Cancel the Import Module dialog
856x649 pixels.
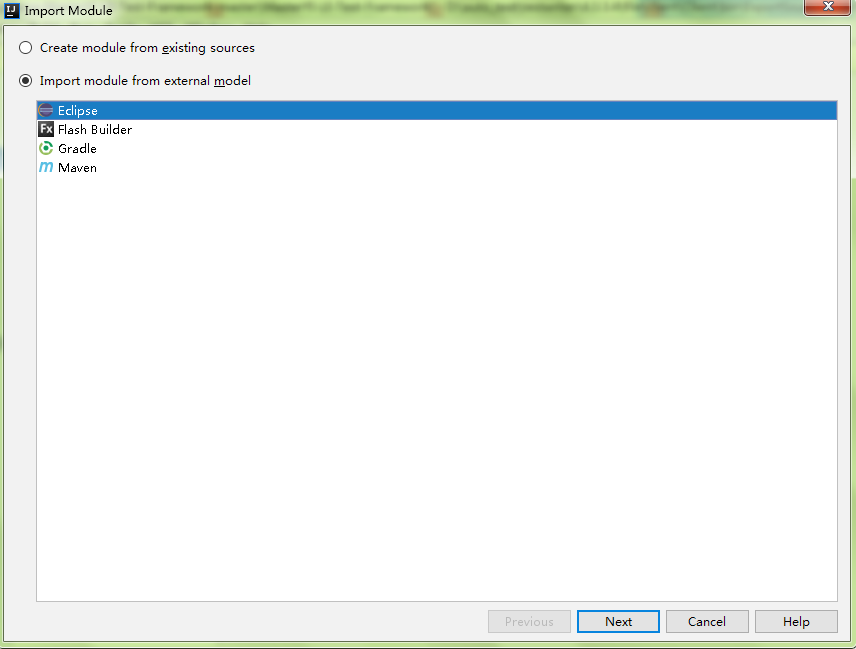point(707,622)
